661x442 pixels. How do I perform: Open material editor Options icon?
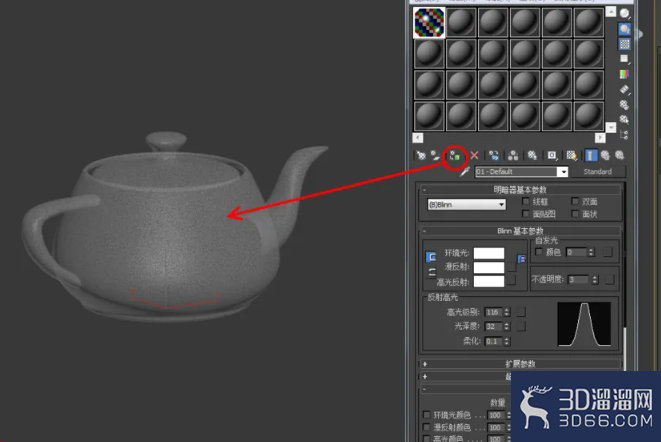(x=624, y=105)
